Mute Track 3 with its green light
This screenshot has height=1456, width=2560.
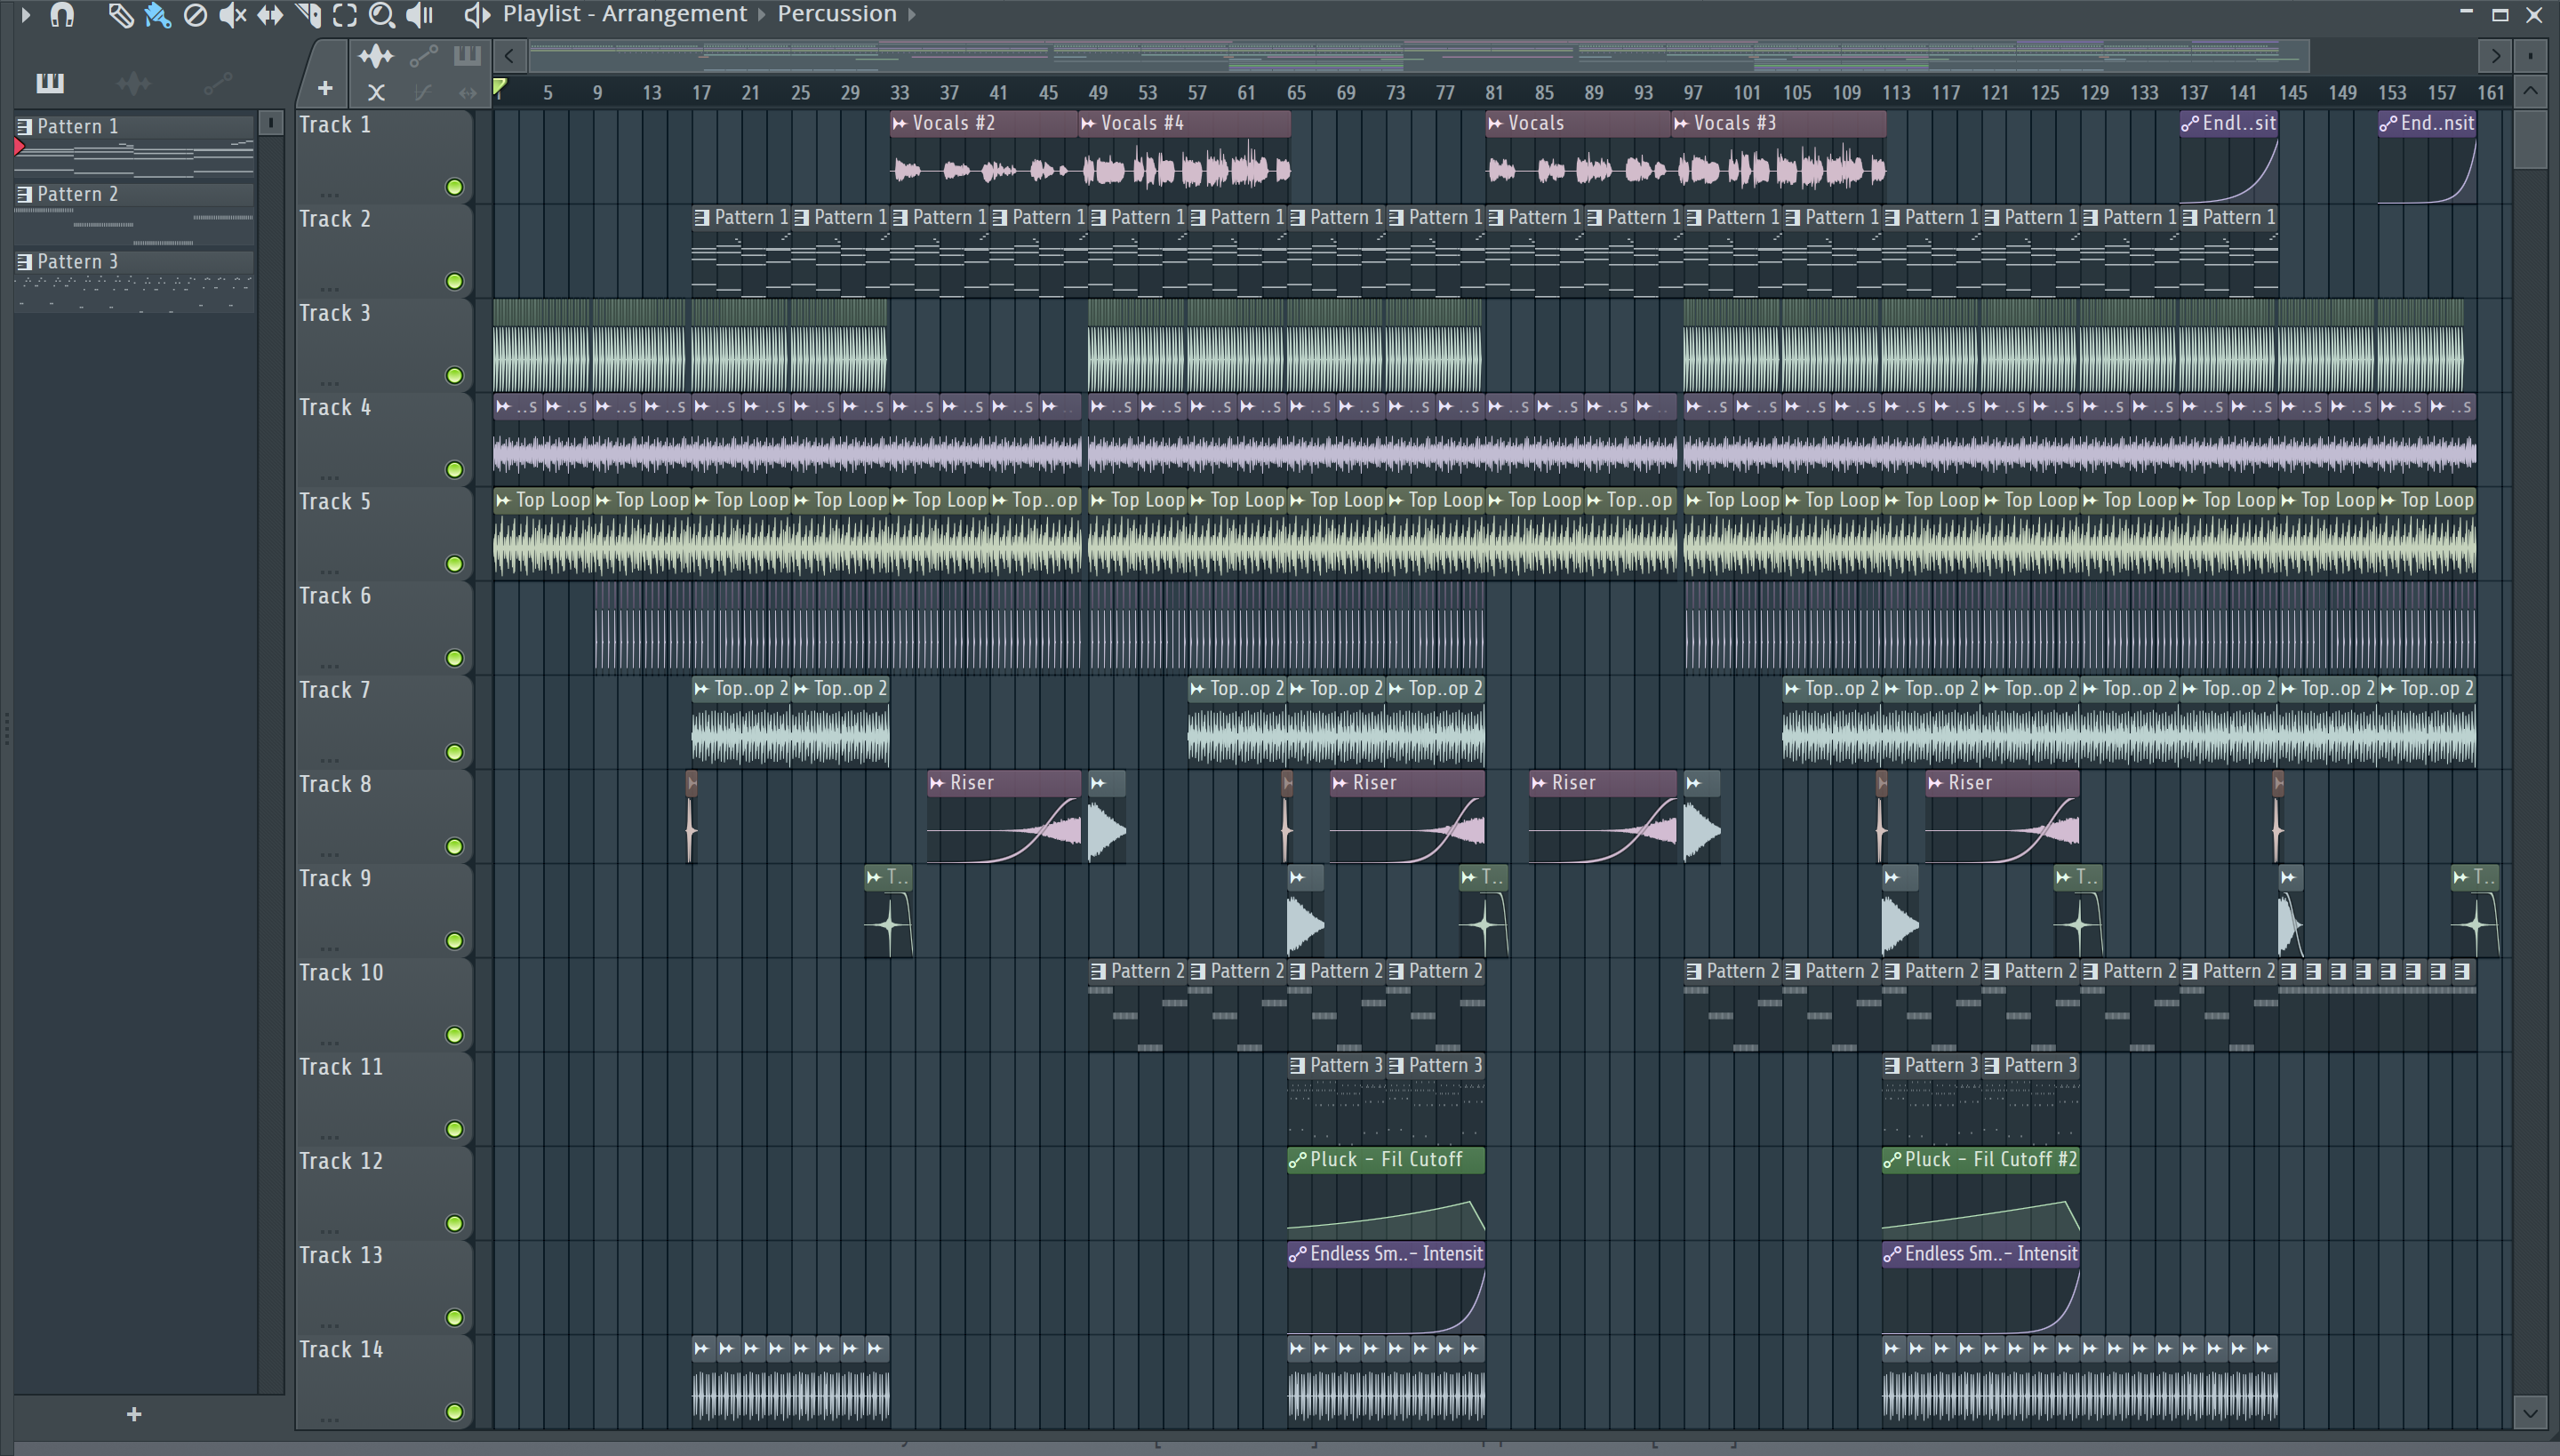coord(454,375)
